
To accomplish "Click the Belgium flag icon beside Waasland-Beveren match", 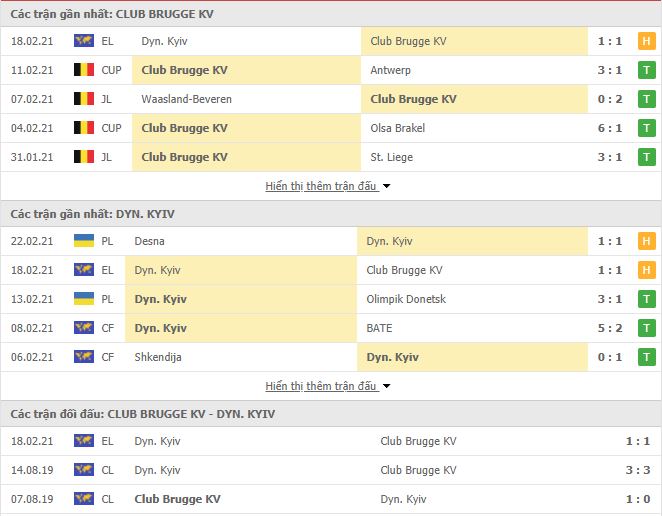I will [84, 99].
